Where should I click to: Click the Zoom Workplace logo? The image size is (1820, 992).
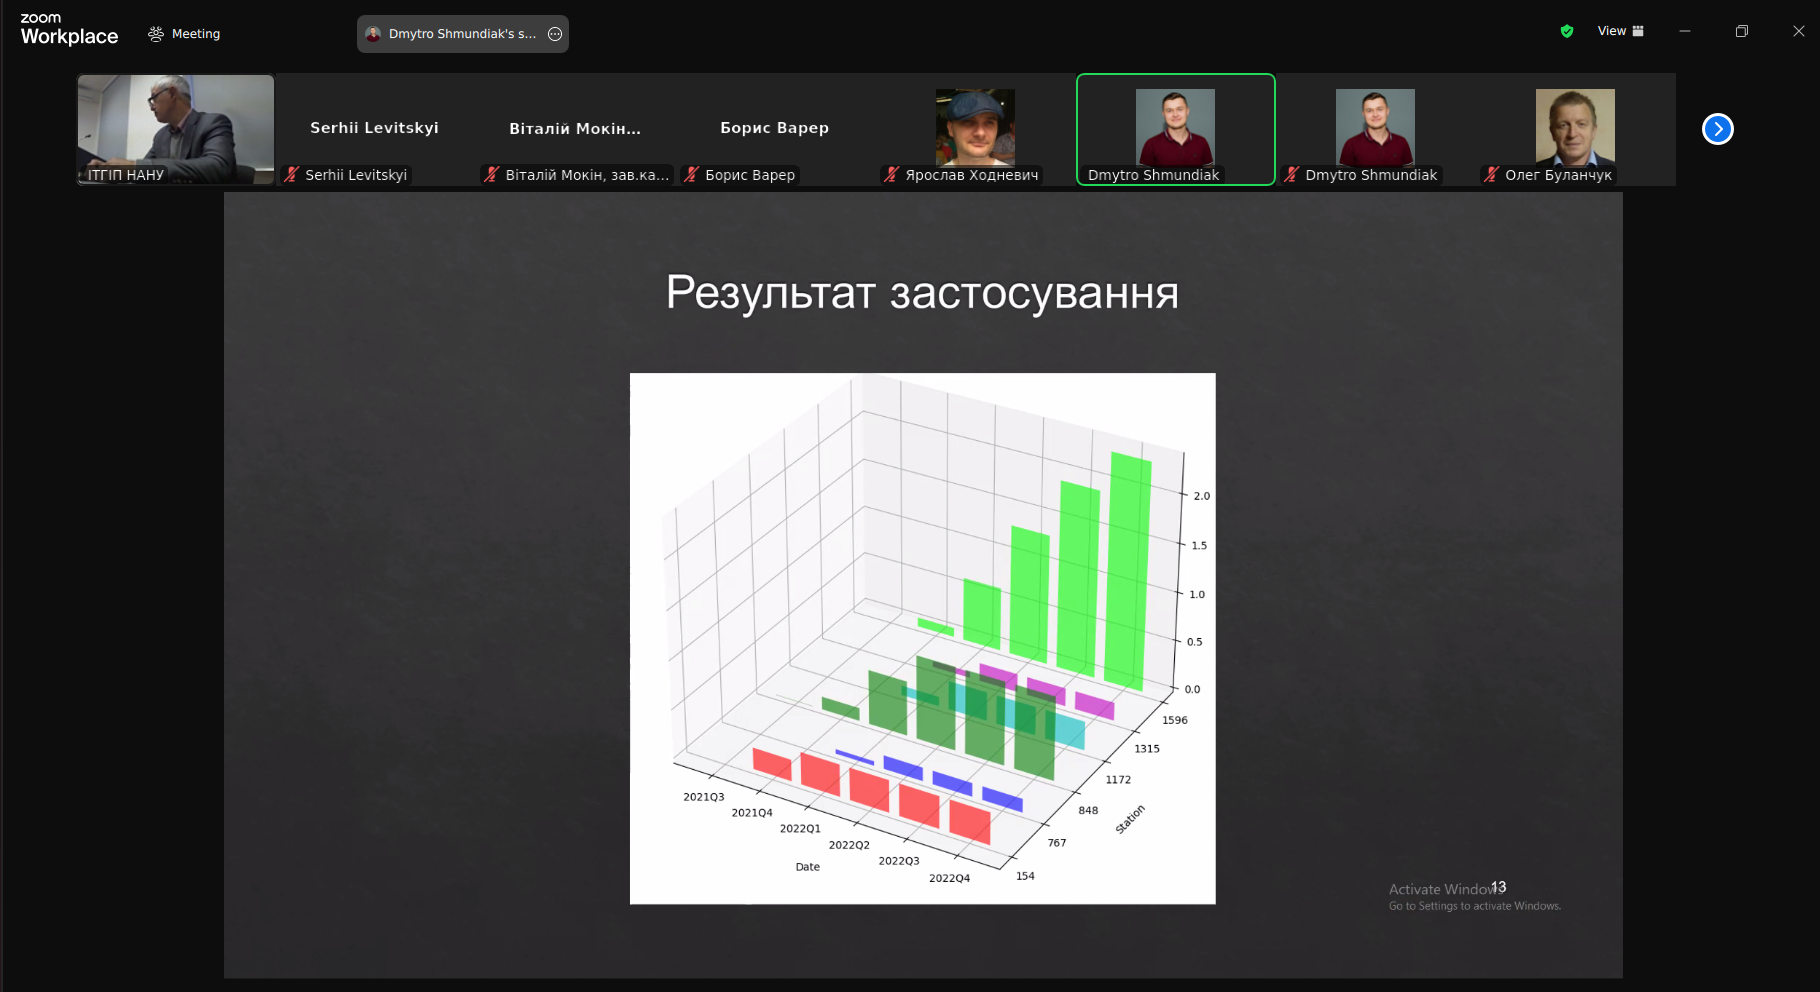click(x=69, y=30)
